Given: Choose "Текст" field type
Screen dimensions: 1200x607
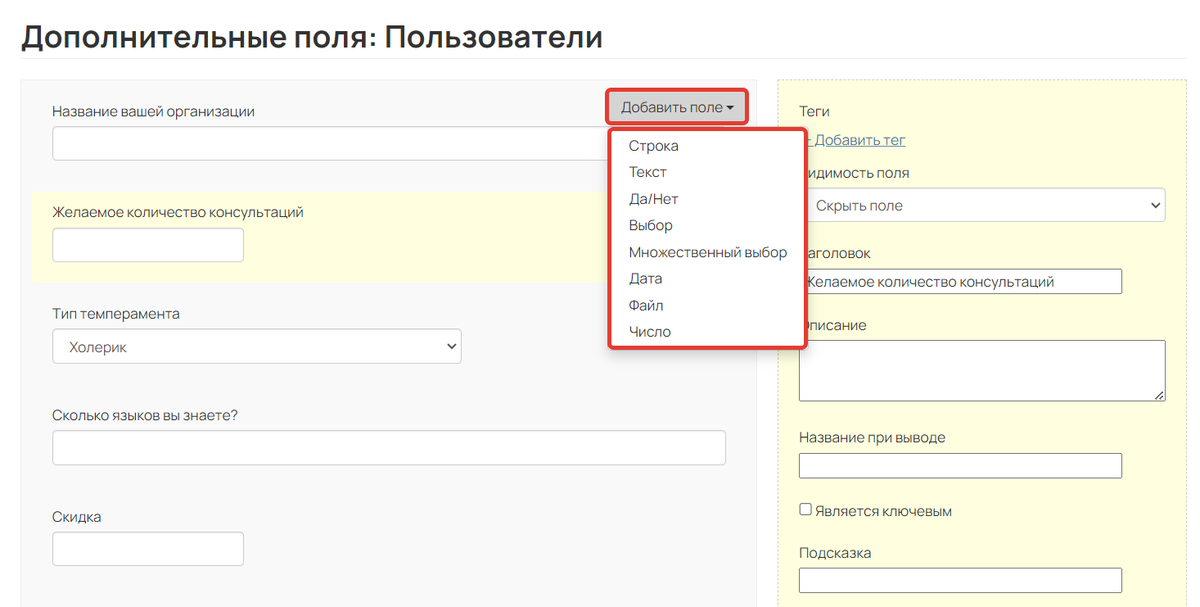Looking at the screenshot, I should pos(647,172).
